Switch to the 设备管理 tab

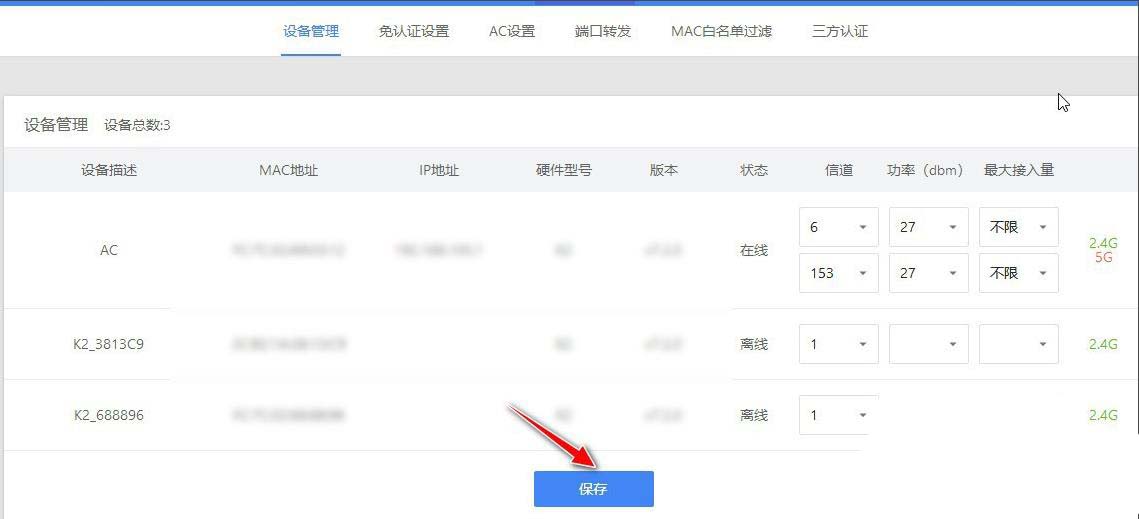(x=311, y=31)
